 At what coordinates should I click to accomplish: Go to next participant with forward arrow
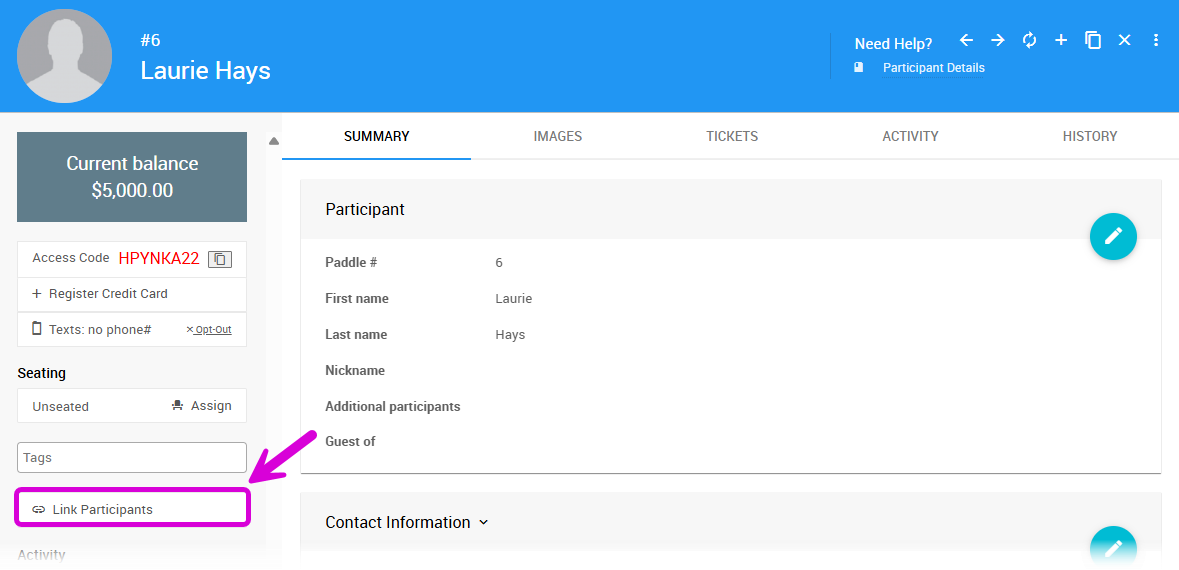point(997,40)
